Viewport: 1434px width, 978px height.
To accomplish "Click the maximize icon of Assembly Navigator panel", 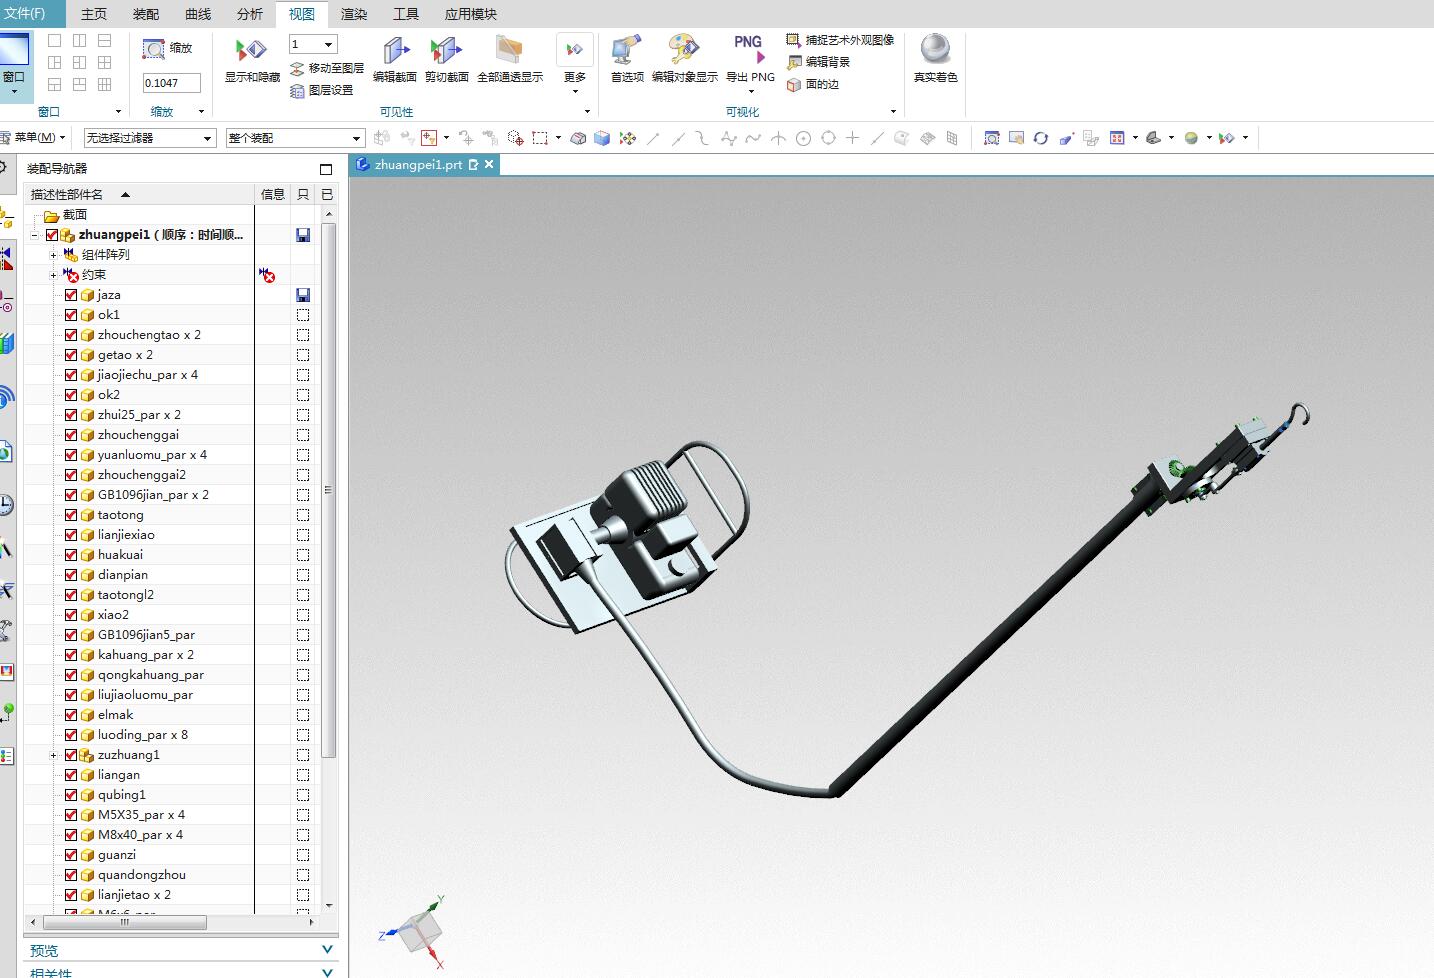I will tap(326, 169).
